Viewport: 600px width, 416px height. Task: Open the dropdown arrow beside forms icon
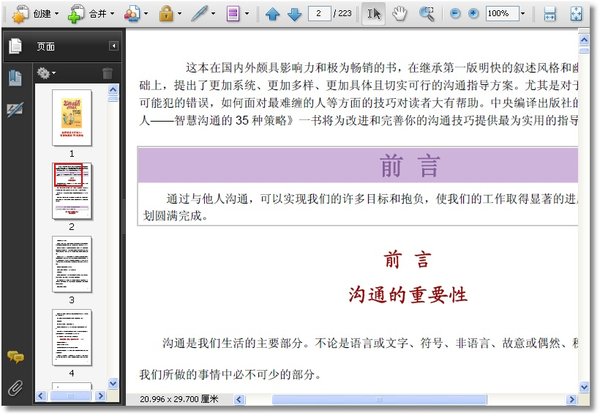[247, 14]
